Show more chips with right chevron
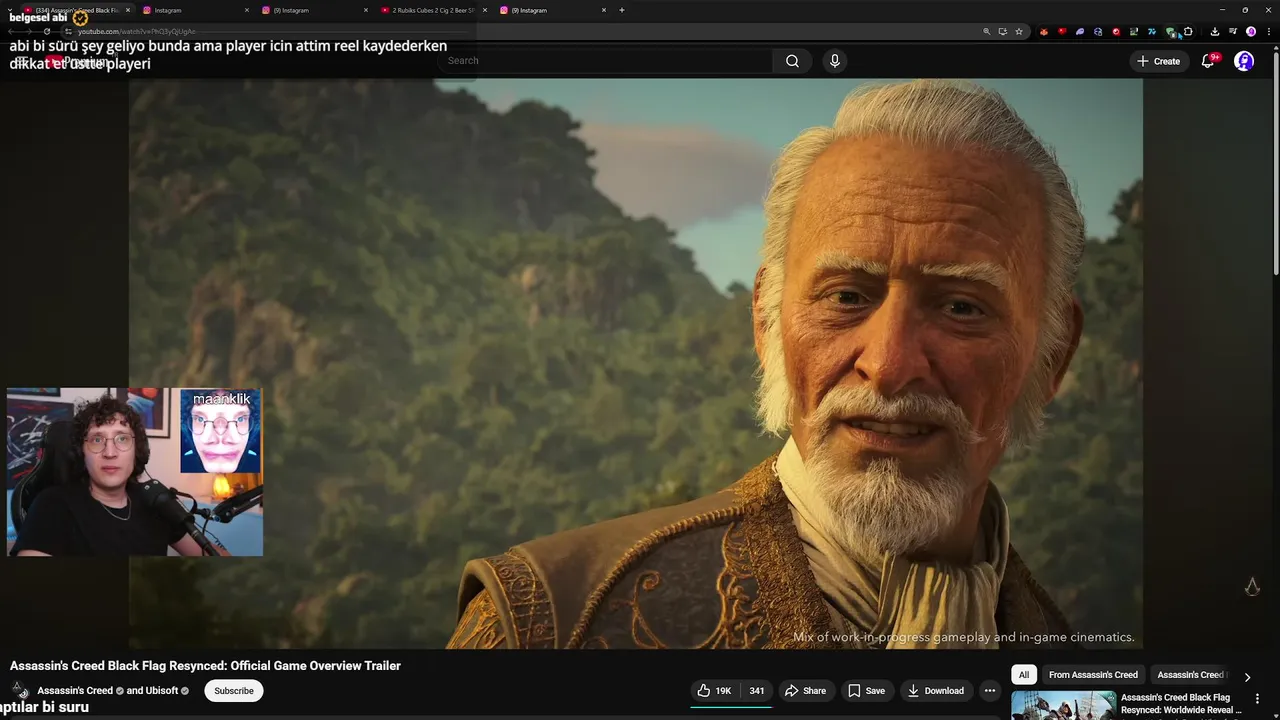 coord(1247,677)
